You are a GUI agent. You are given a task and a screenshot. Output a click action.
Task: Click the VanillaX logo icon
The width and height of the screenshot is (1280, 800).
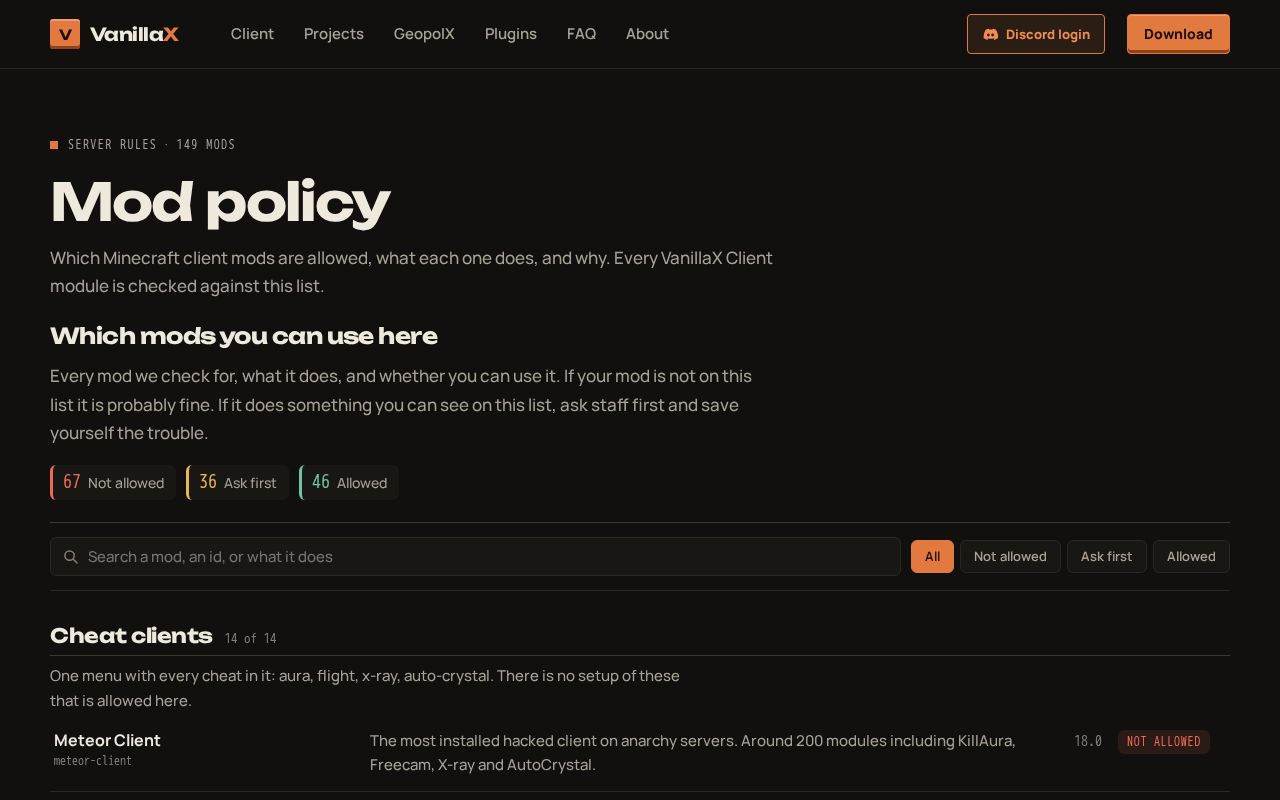click(x=65, y=34)
